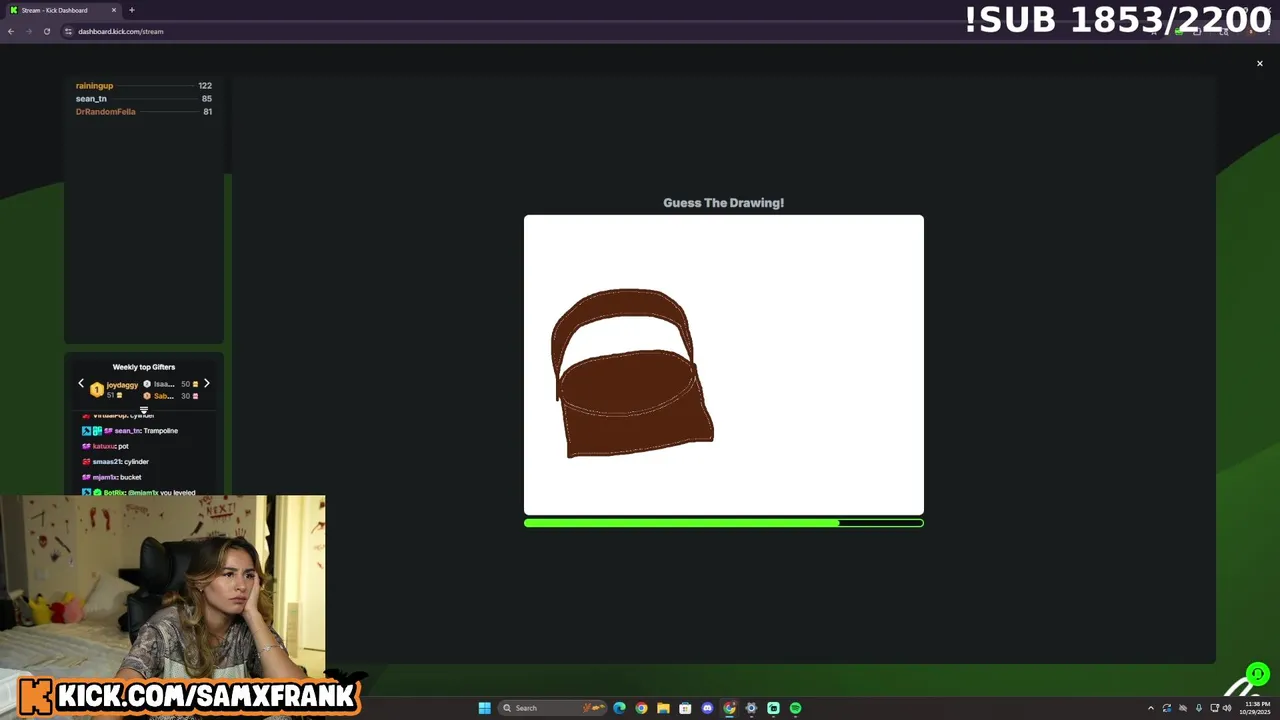The width and height of the screenshot is (1280, 720).
Task: Open the gear settings app in taskbar
Action: (x=751, y=708)
